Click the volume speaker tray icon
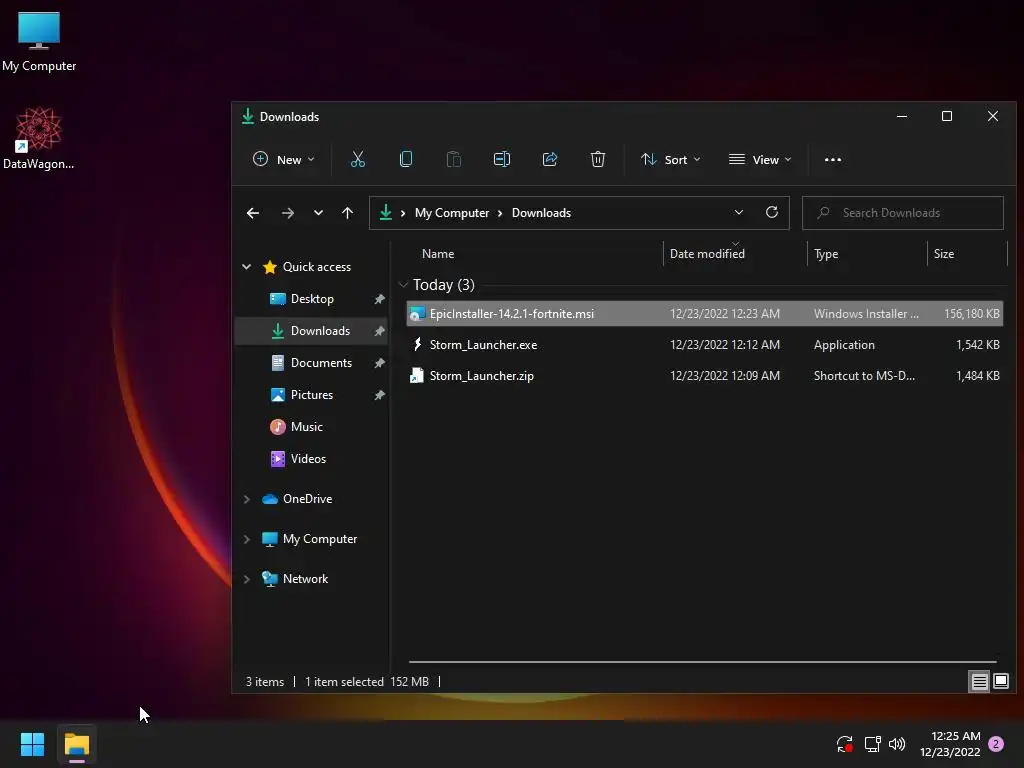1024x768 pixels. [897, 744]
